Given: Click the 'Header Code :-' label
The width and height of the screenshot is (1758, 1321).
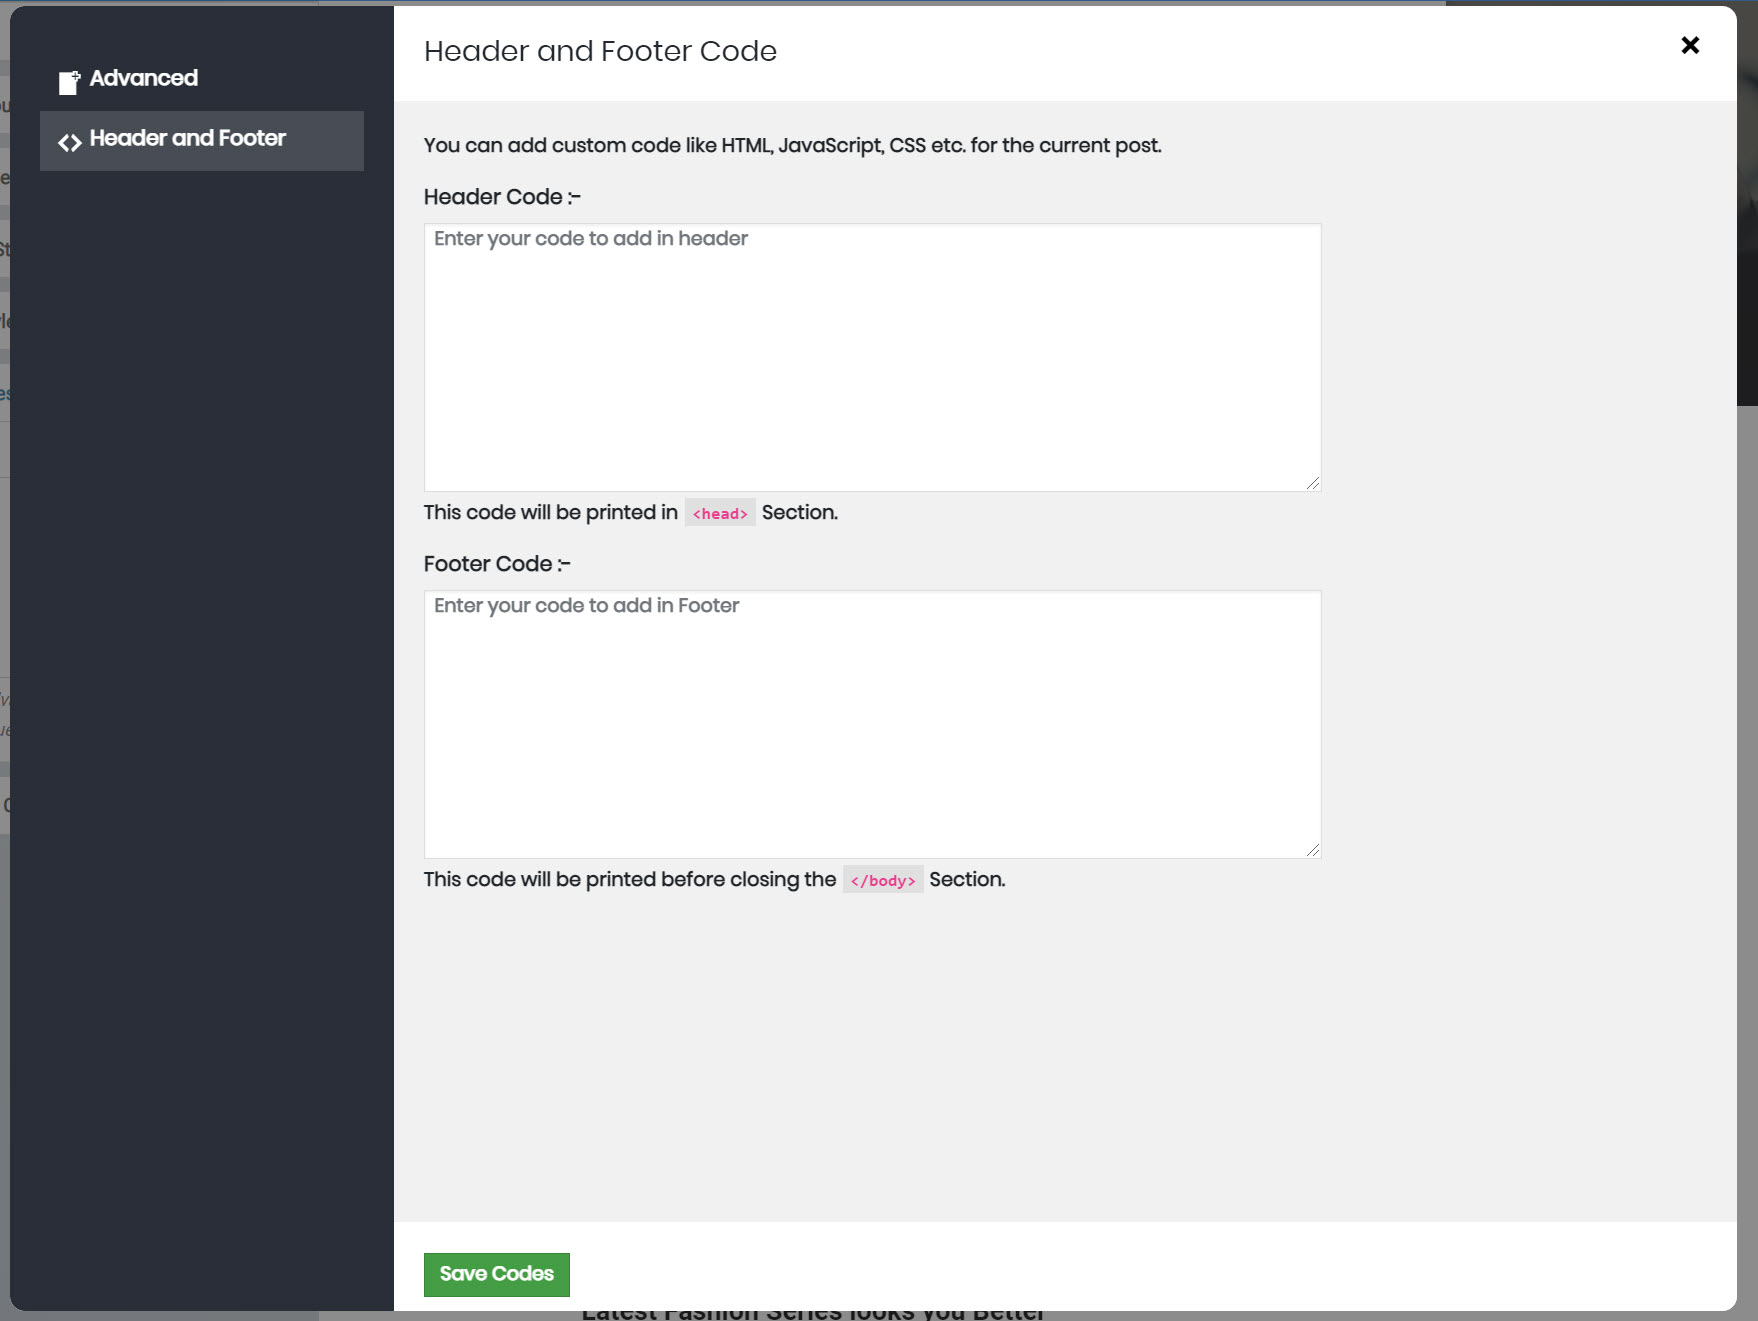Looking at the screenshot, I should pyautogui.click(x=502, y=197).
